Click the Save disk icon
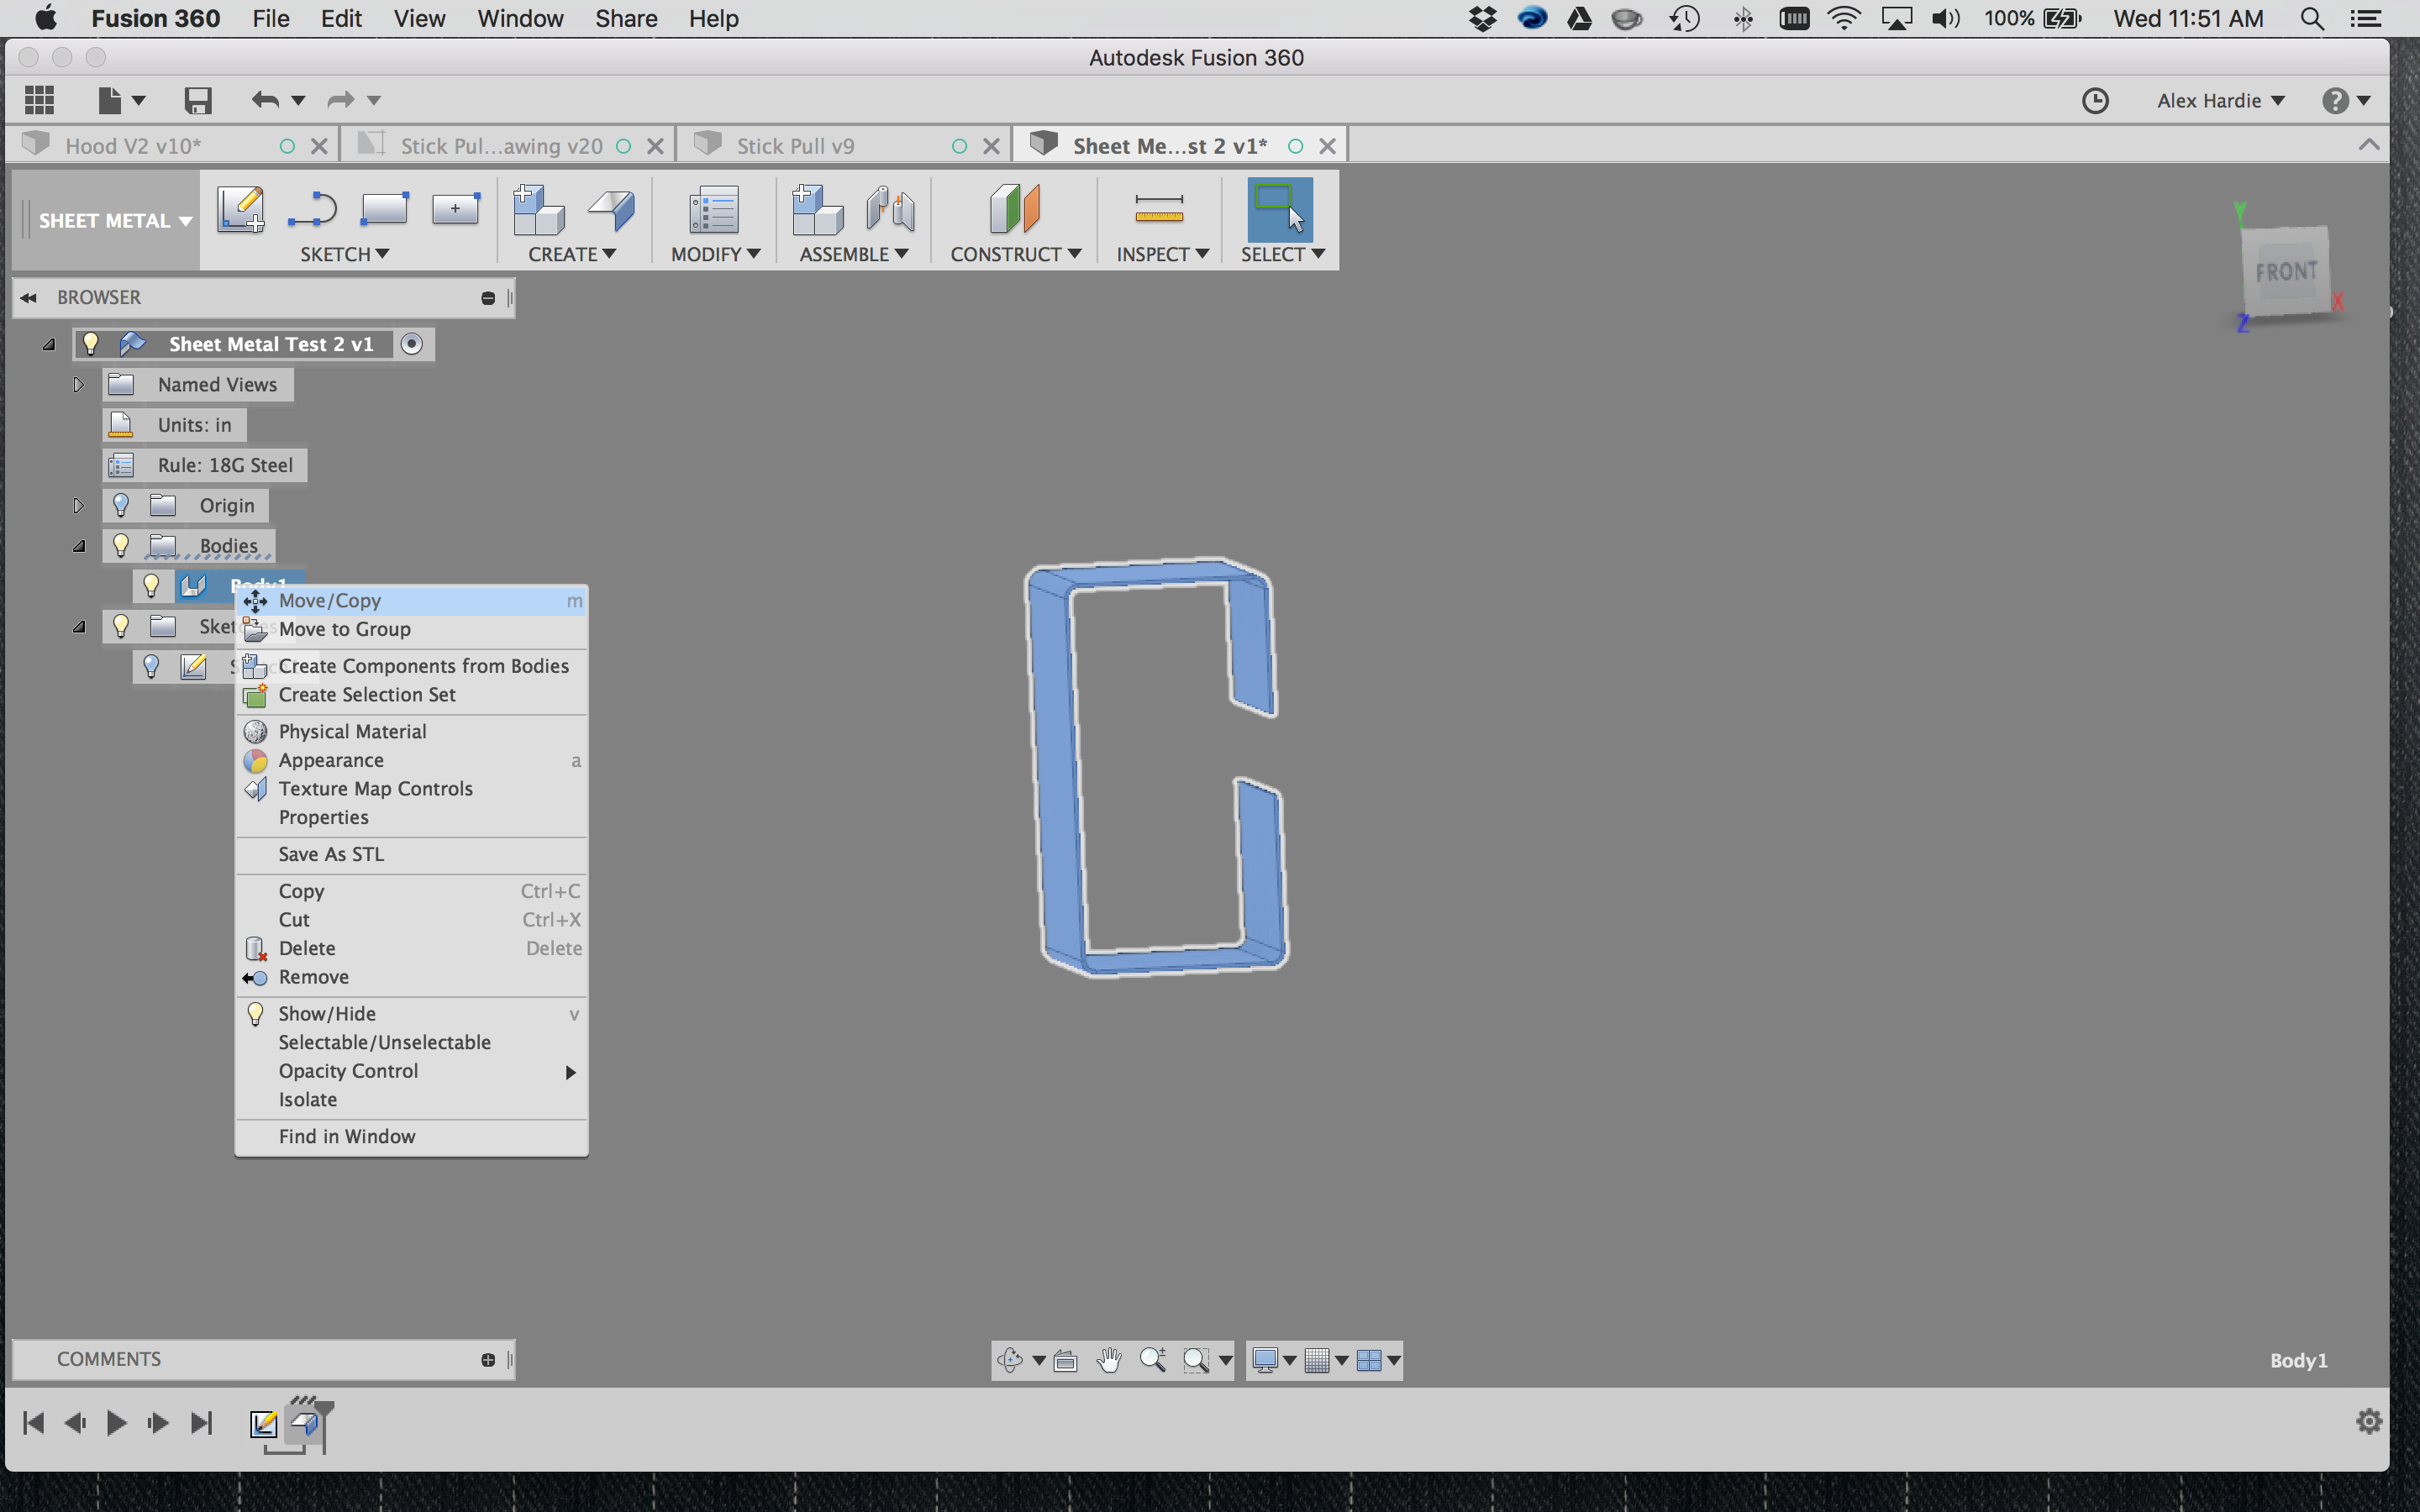 click(x=198, y=100)
